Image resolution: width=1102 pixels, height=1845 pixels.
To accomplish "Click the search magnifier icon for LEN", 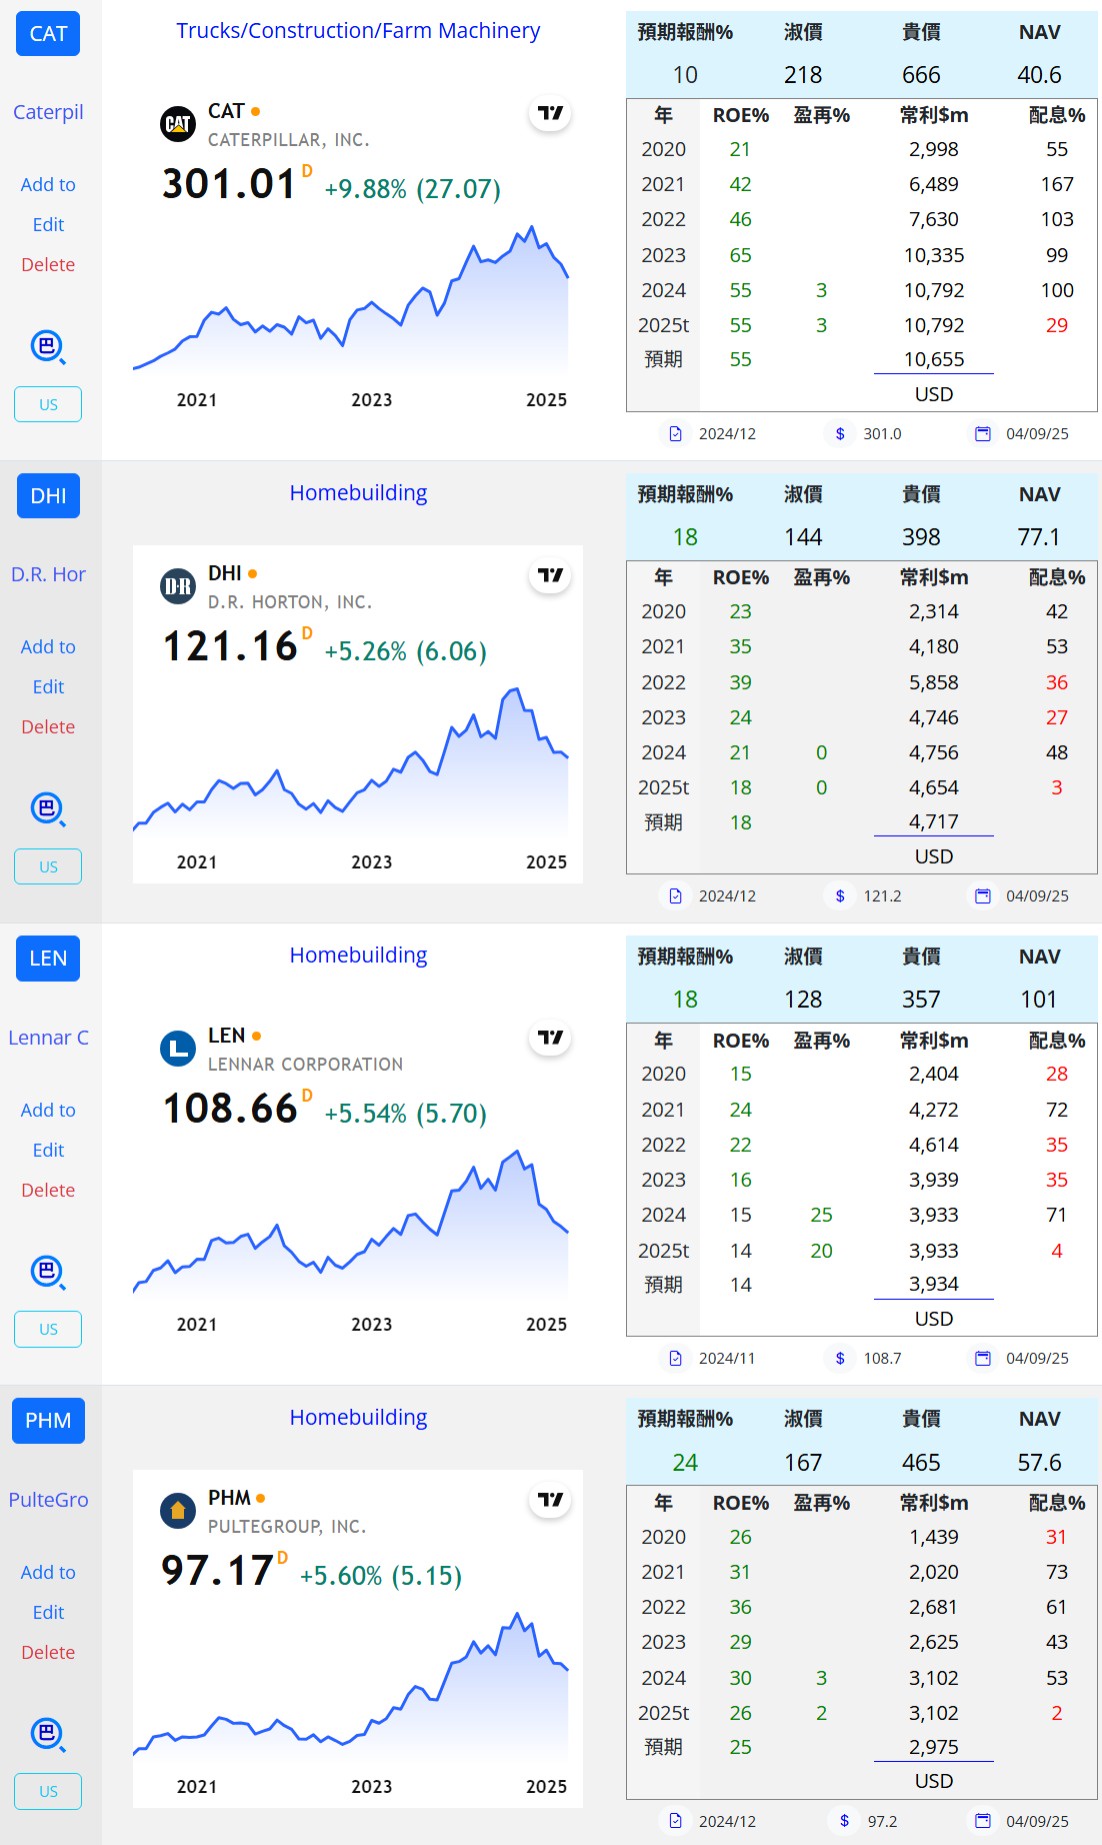I will point(48,1272).
